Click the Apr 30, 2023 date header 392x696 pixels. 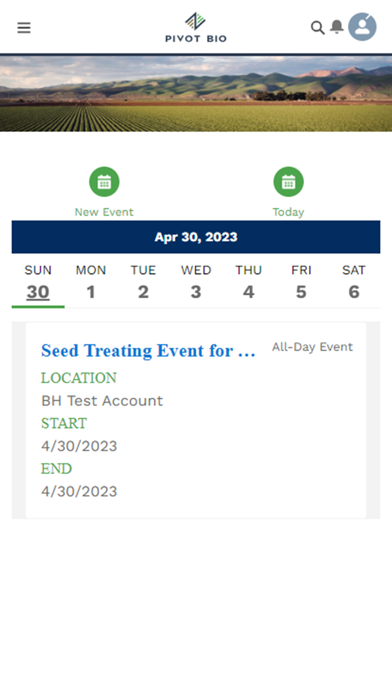click(196, 237)
